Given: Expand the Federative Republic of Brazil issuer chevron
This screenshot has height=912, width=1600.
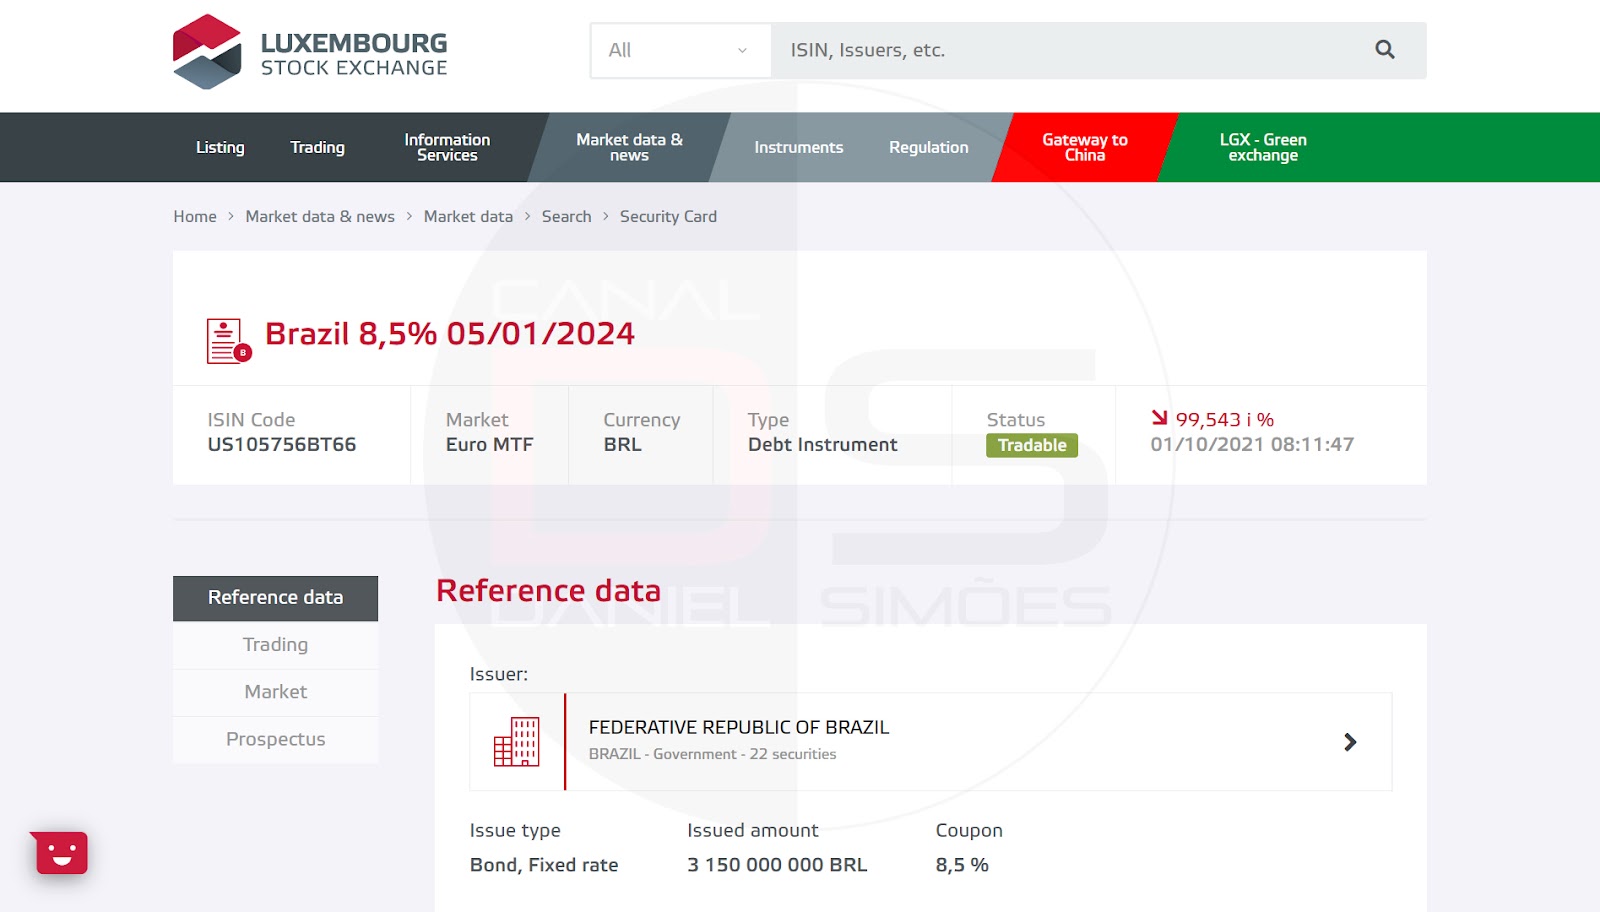Looking at the screenshot, I should coord(1350,742).
